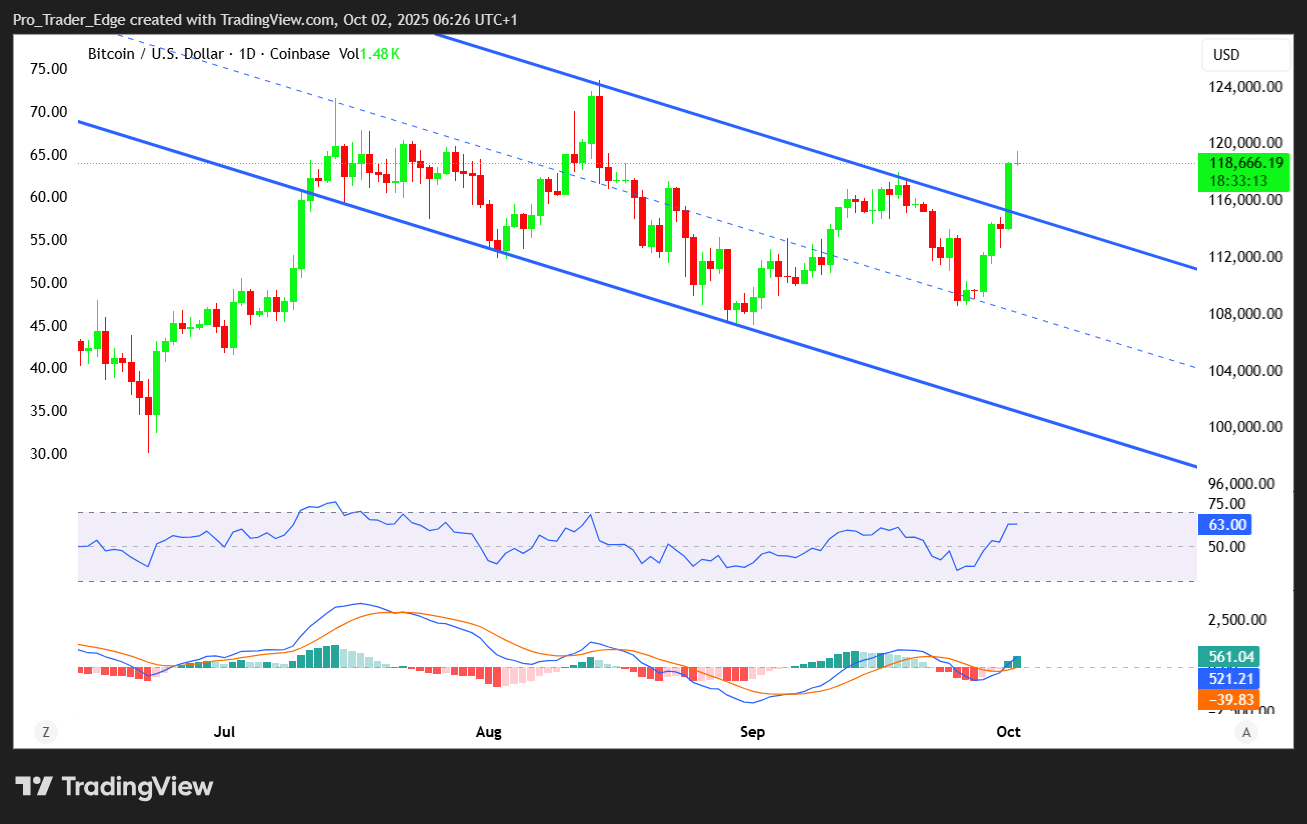Click the Jul label on time axis
This screenshot has width=1307, height=824.
tap(224, 732)
